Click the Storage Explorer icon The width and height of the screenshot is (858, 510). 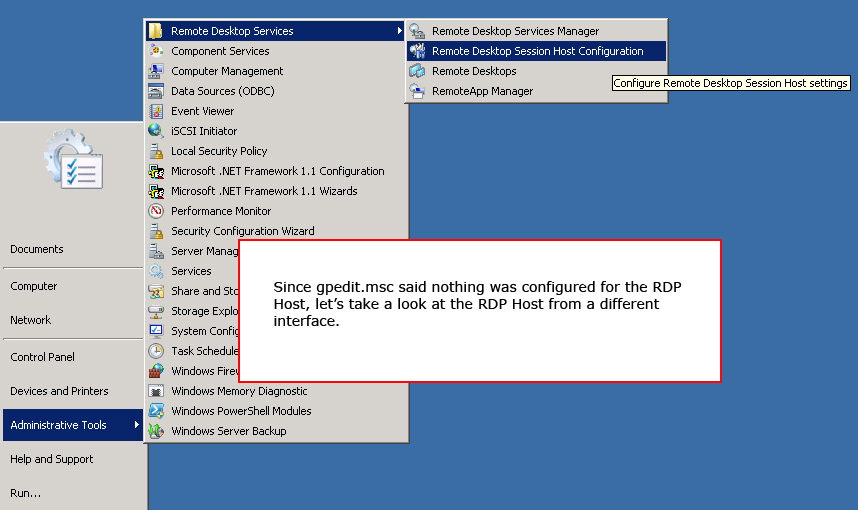pyautogui.click(x=156, y=311)
